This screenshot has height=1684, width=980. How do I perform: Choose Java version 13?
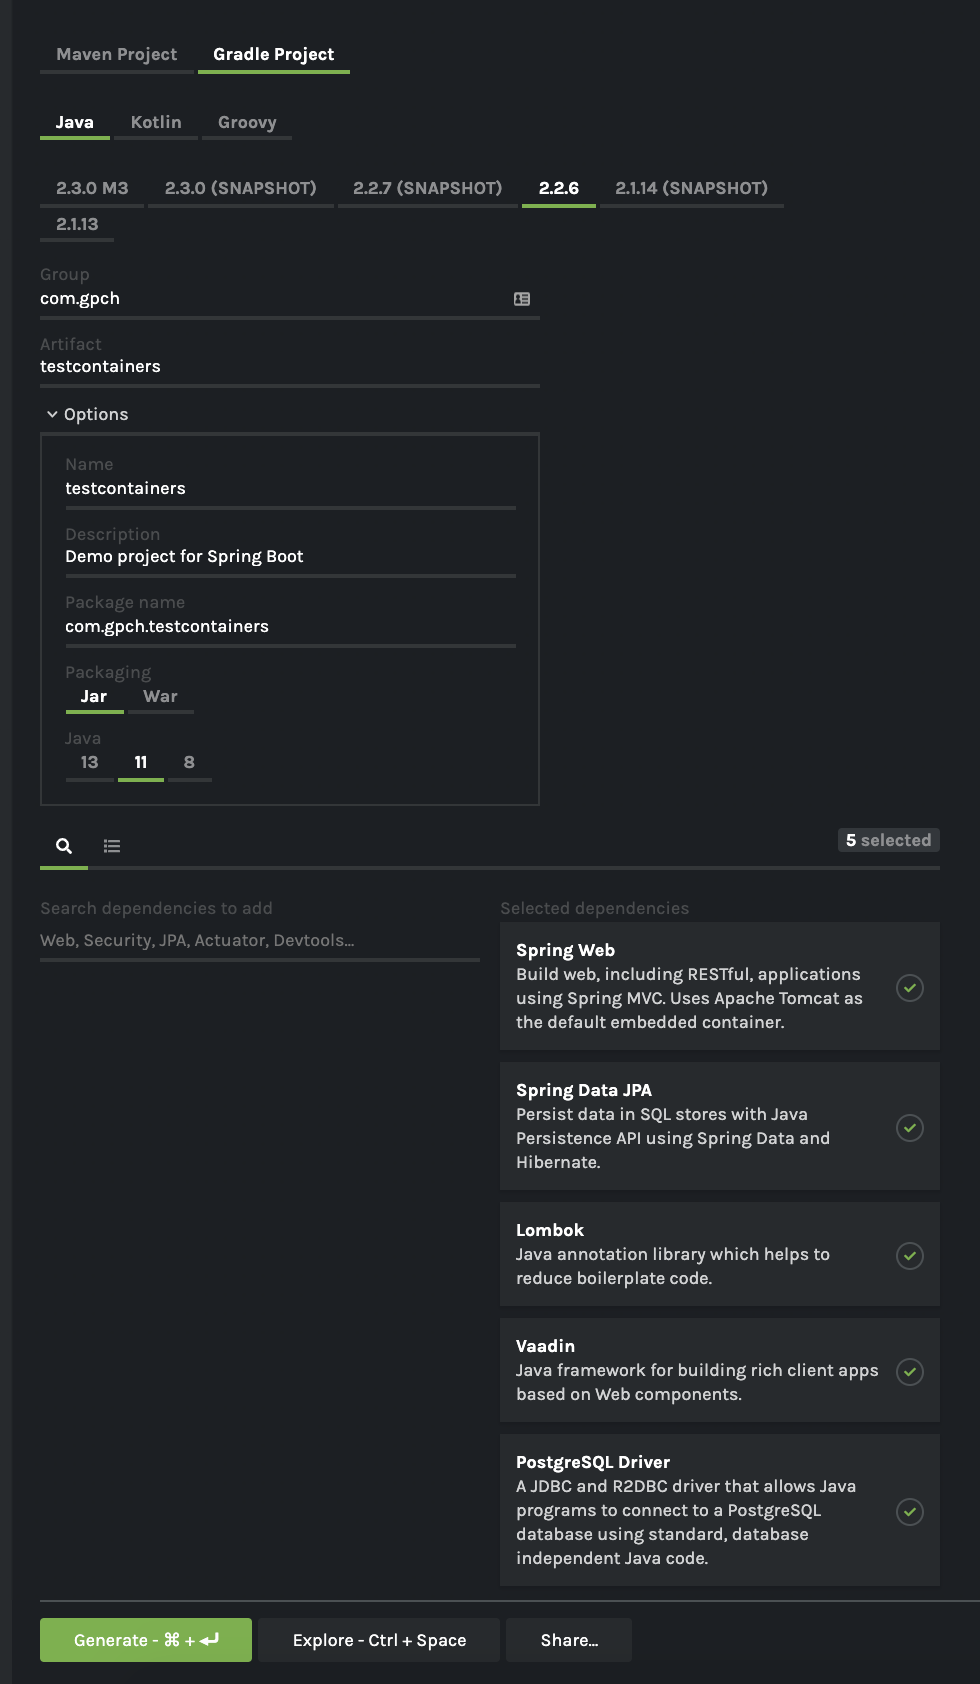tap(89, 762)
